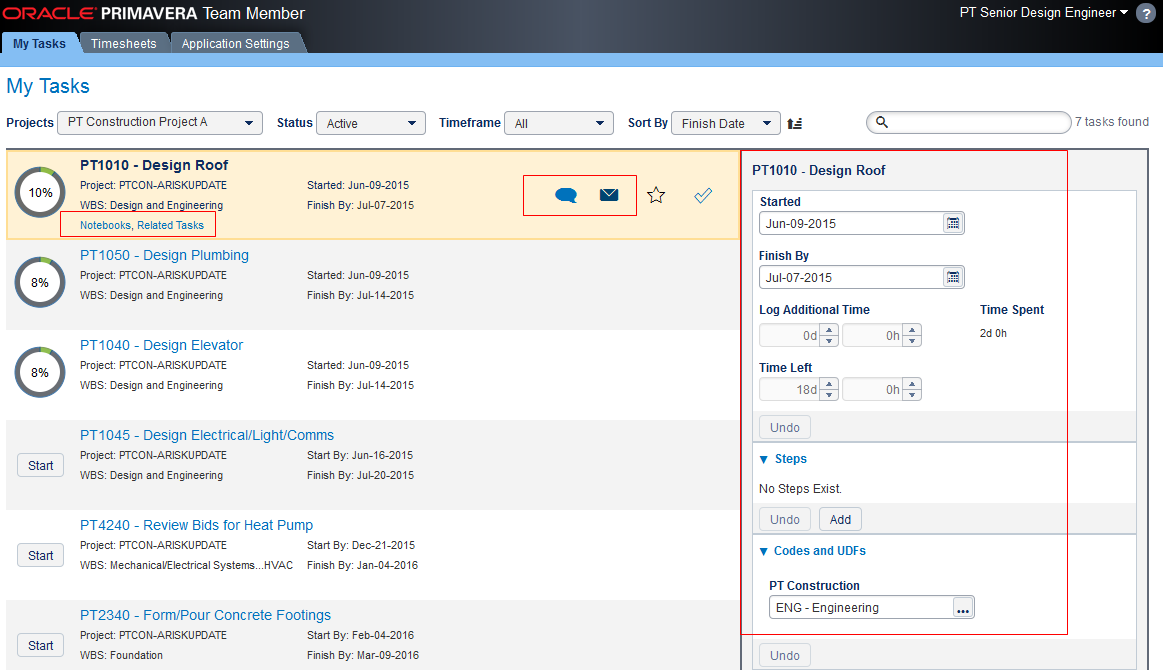Open the Timeframe dropdown
1163x670 pixels.
(559, 123)
